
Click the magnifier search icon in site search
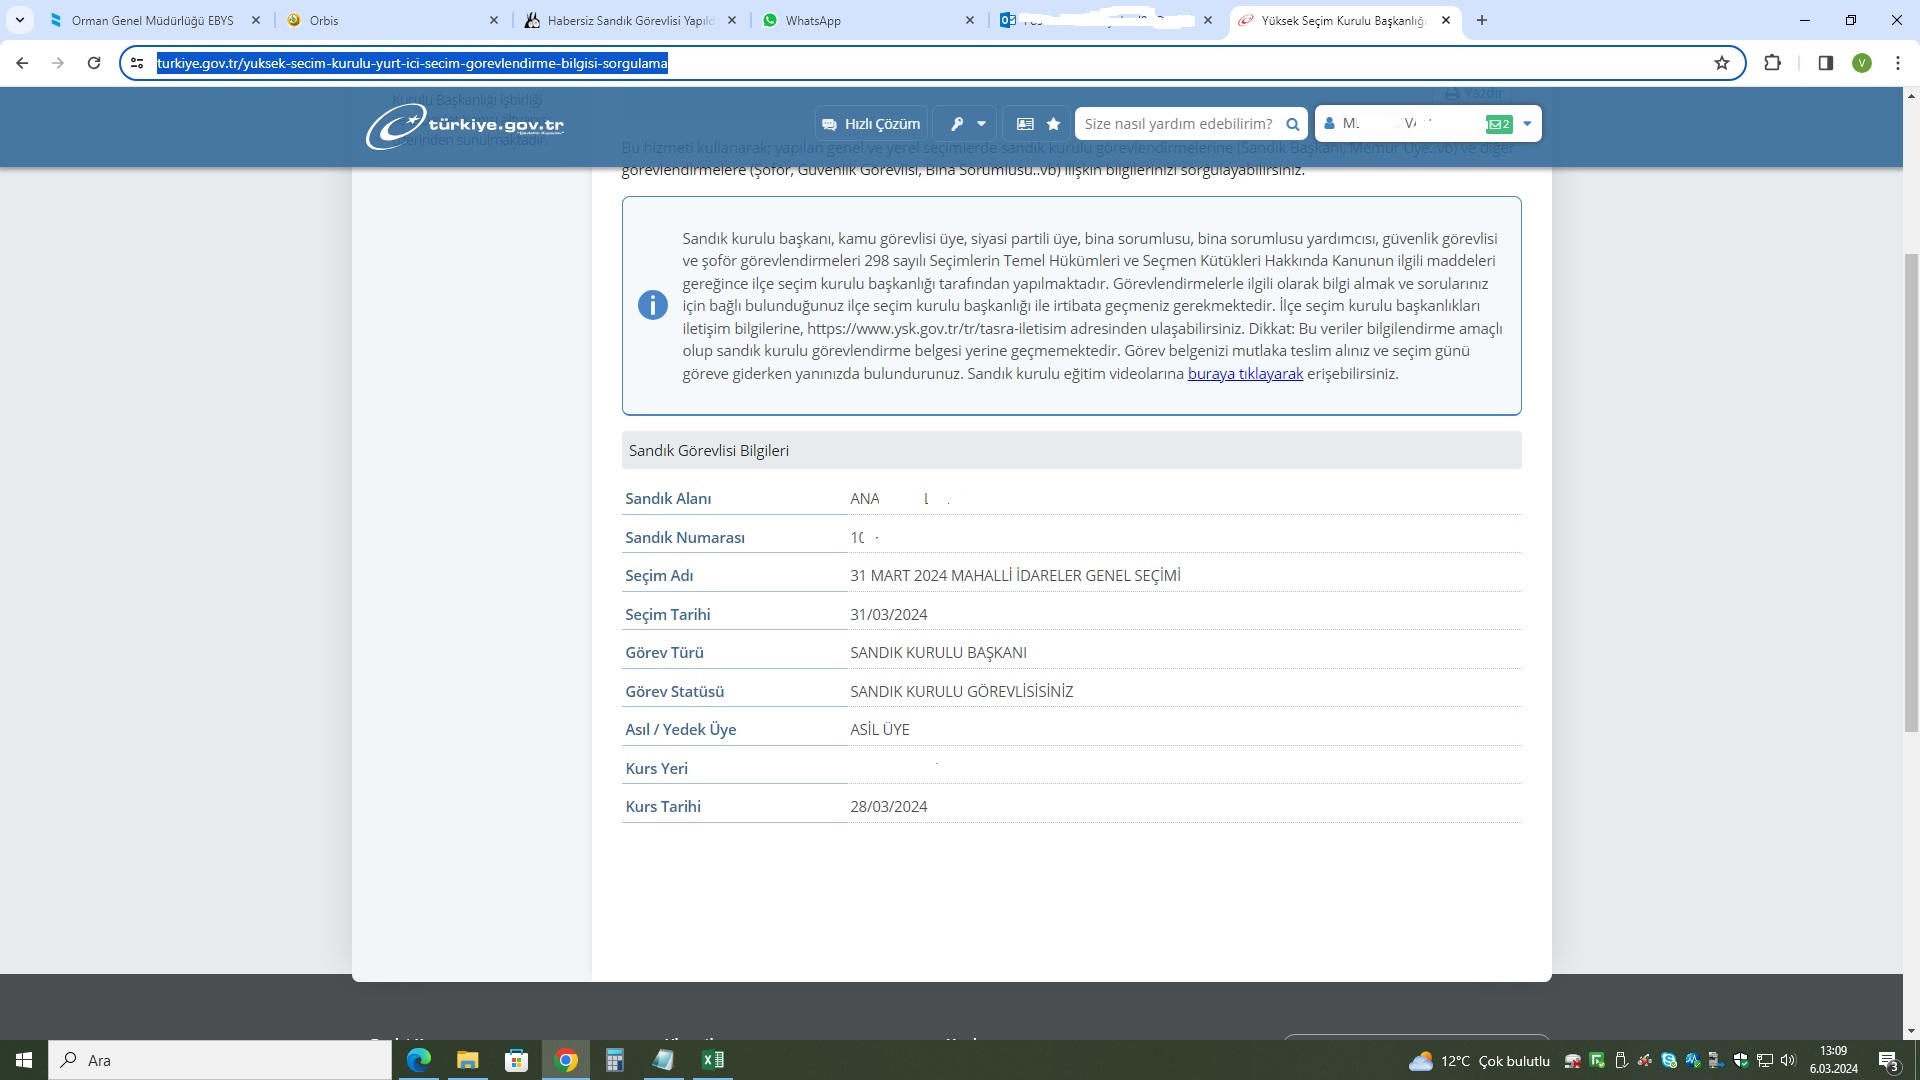tap(1292, 124)
